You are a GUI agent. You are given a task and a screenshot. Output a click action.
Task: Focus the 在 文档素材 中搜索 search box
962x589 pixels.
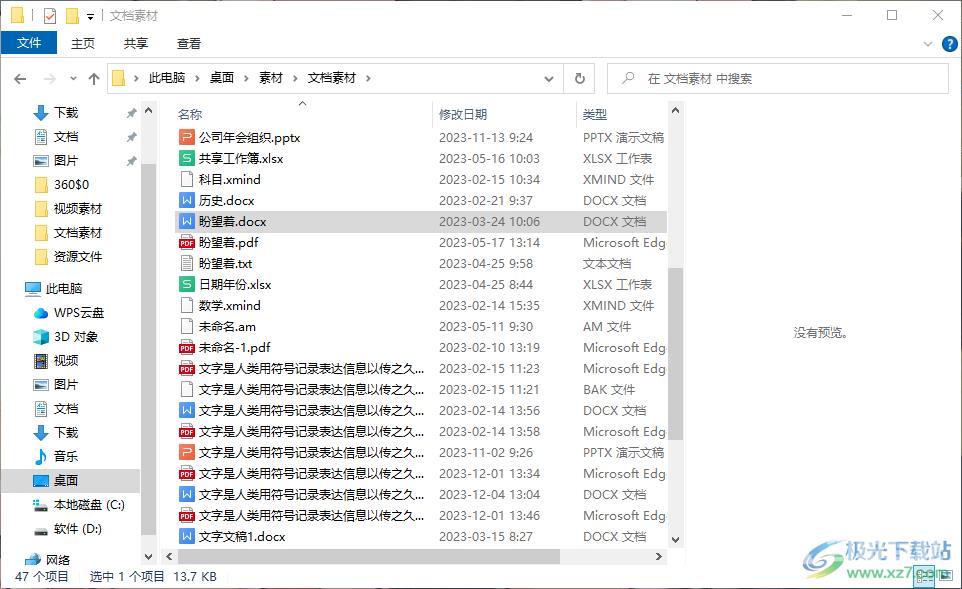pyautogui.click(x=778, y=79)
